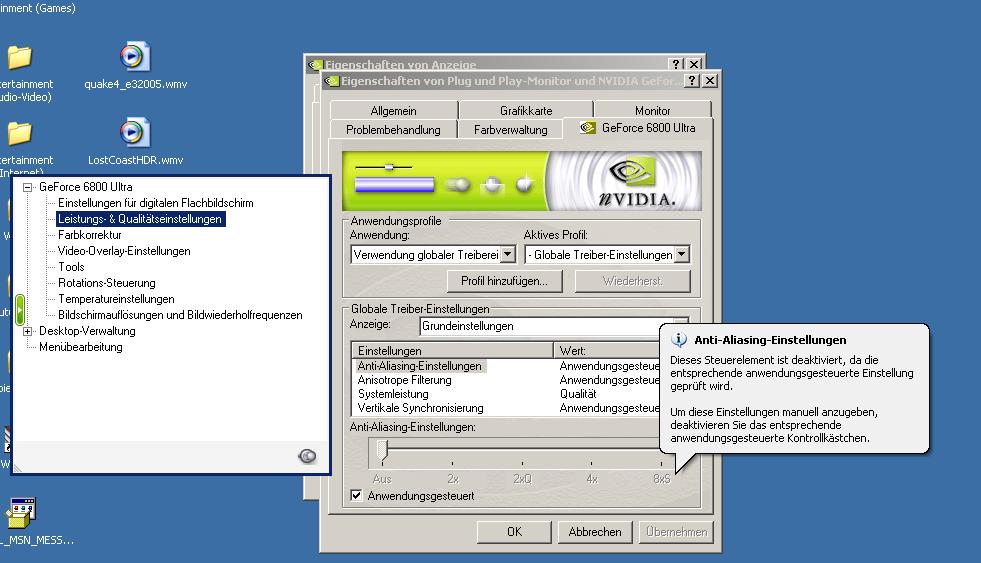Open the Aktives Profil dropdown list
The height and width of the screenshot is (563, 981).
tap(682, 255)
